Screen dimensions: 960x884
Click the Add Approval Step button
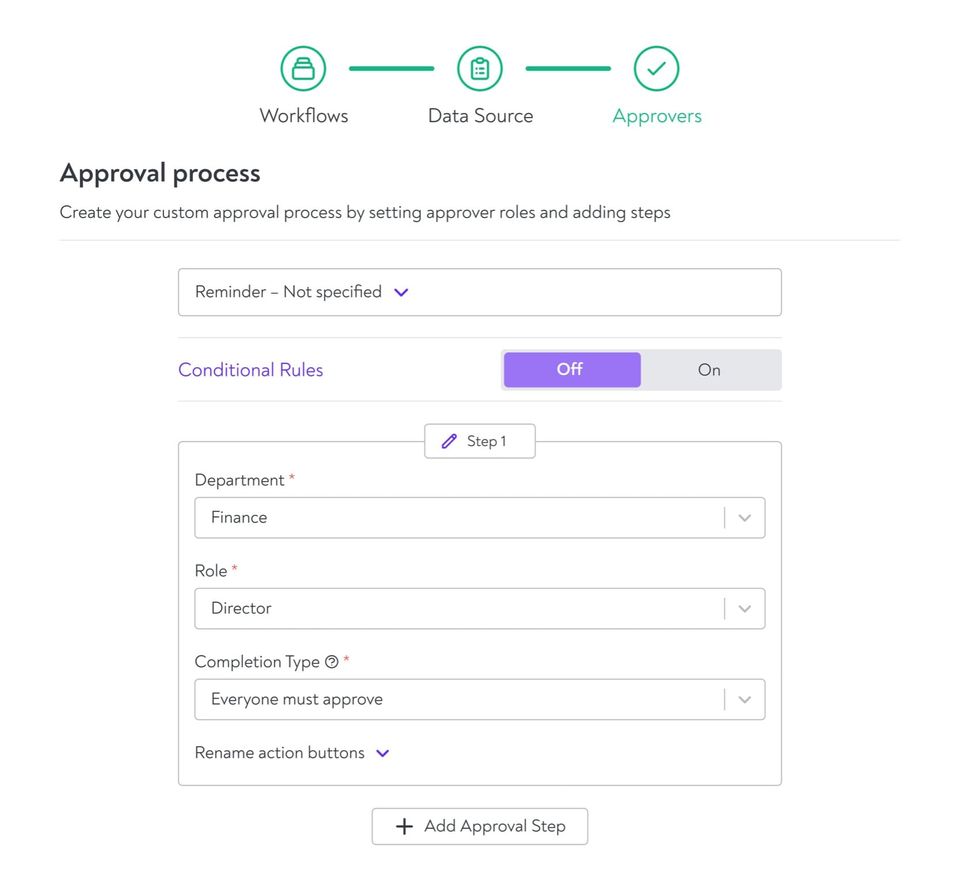click(480, 826)
